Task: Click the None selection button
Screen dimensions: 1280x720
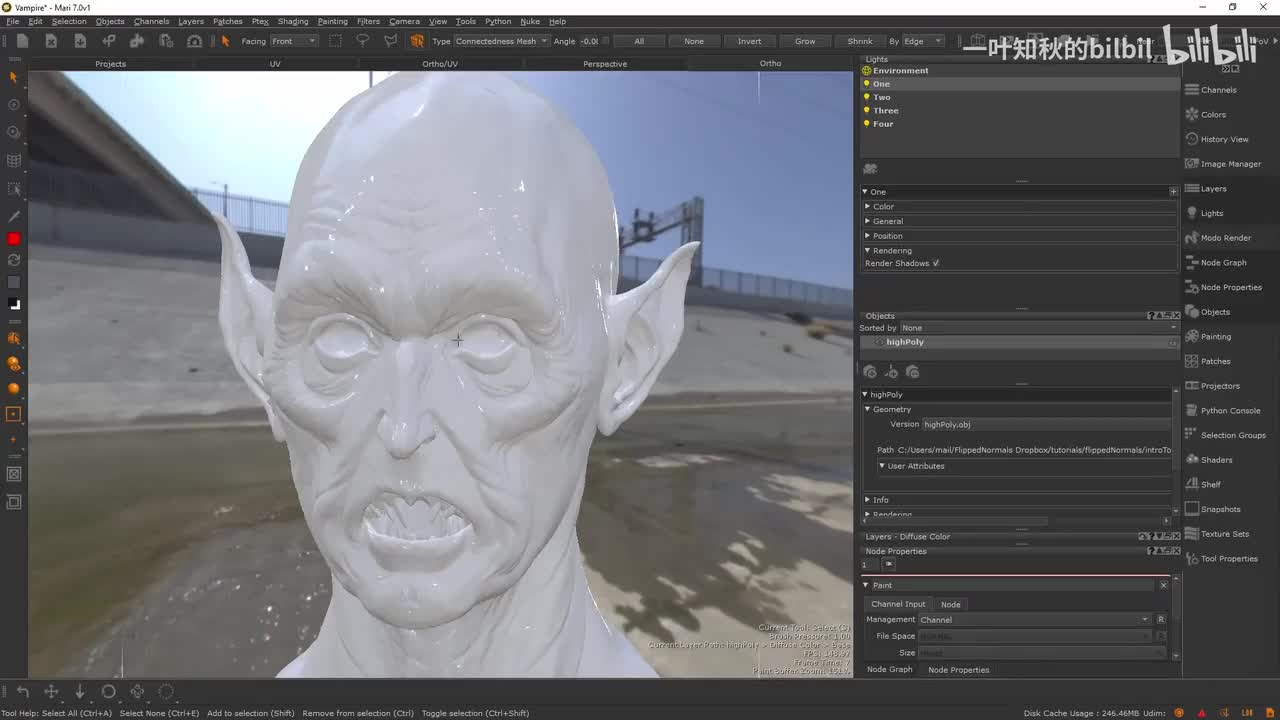Action: pyautogui.click(x=694, y=41)
